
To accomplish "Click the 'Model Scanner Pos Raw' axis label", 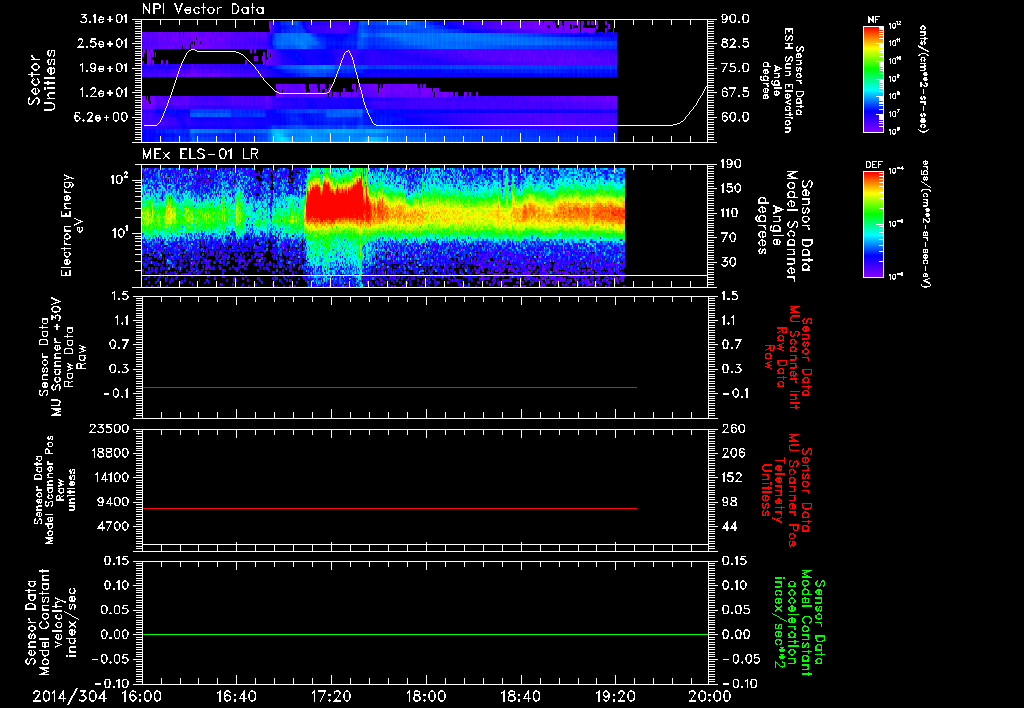I will (53, 490).
